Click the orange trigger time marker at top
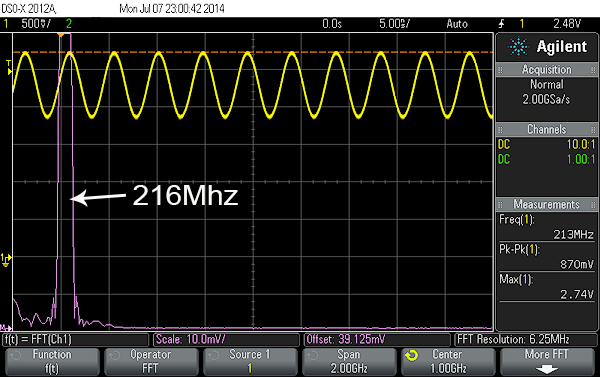This screenshot has height=377, width=600. click(x=61, y=35)
